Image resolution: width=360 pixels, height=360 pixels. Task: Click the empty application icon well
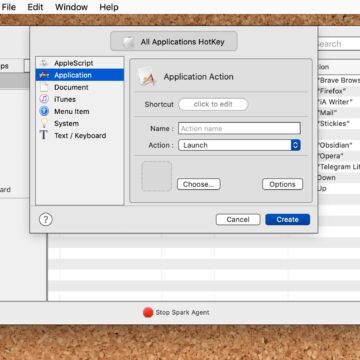pyautogui.click(x=157, y=176)
